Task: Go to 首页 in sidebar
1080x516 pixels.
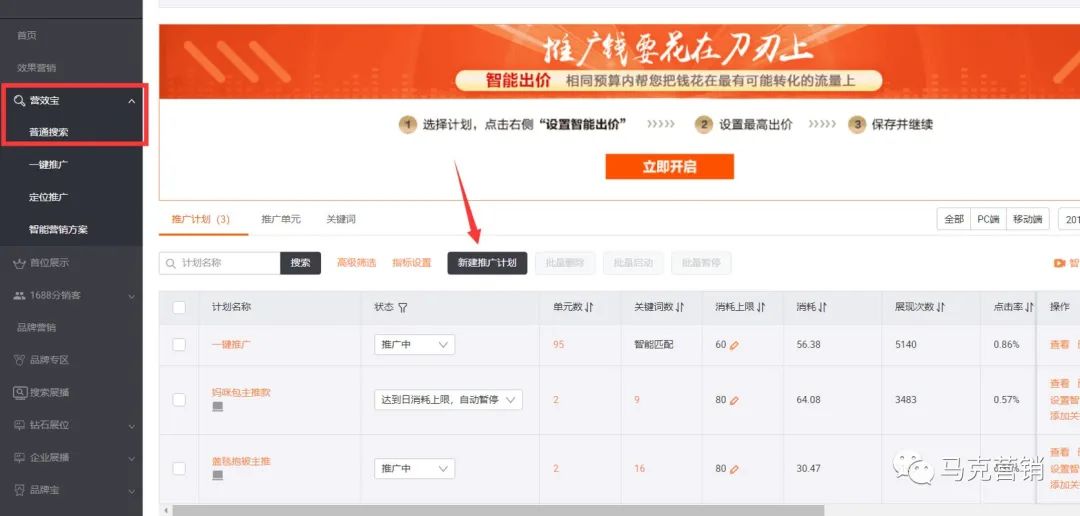Action: click(x=27, y=35)
